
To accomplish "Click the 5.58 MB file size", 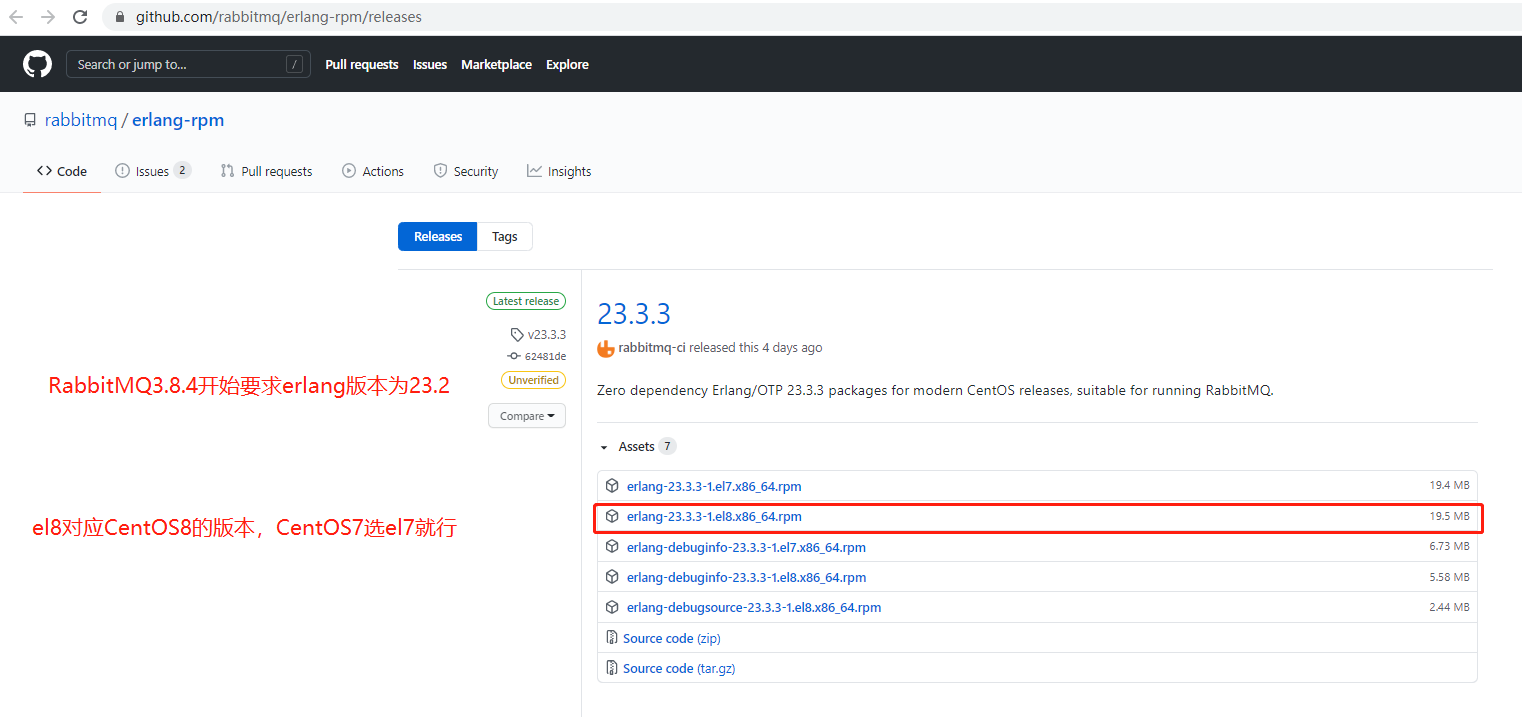I will (x=1449, y=577).
